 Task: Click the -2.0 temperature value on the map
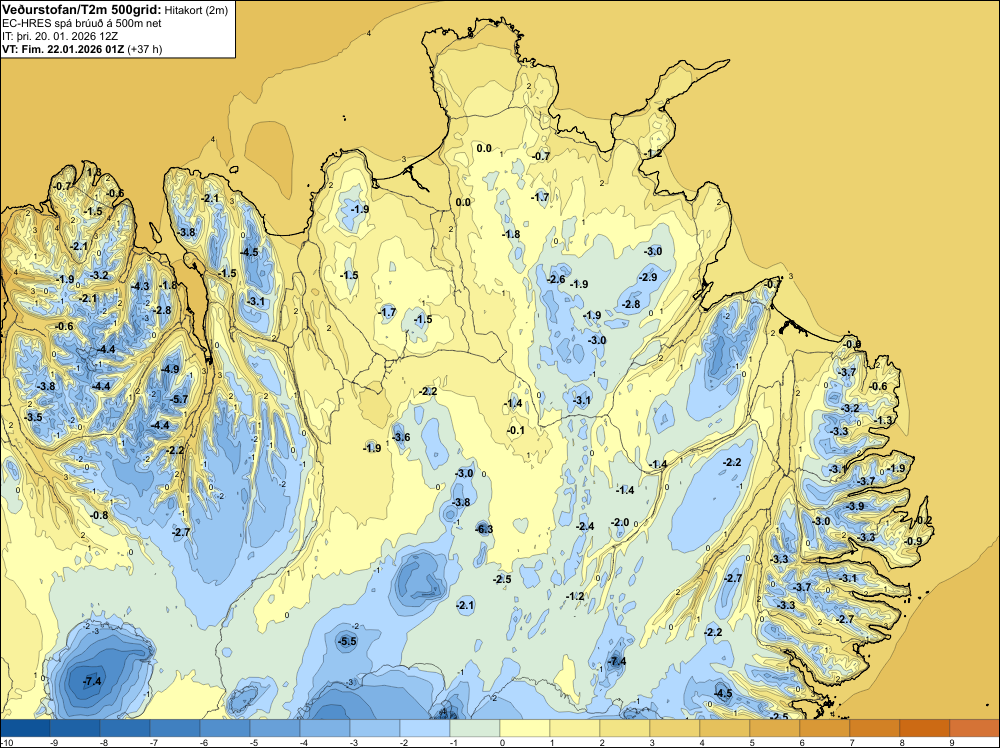pos(621,522)
